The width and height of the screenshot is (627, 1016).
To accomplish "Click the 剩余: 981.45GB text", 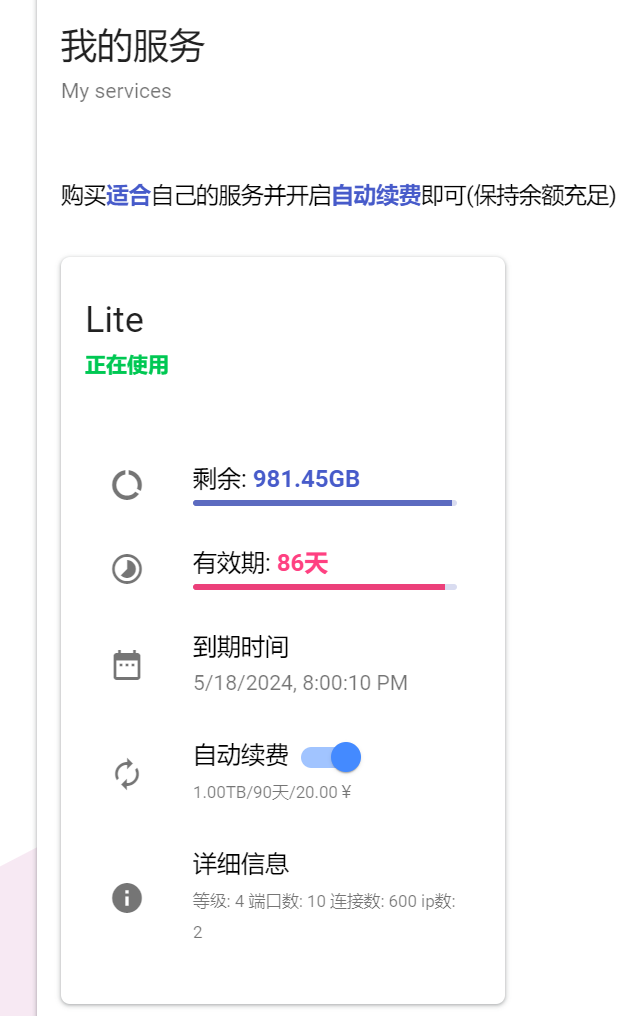I will [x=276, y=480].
